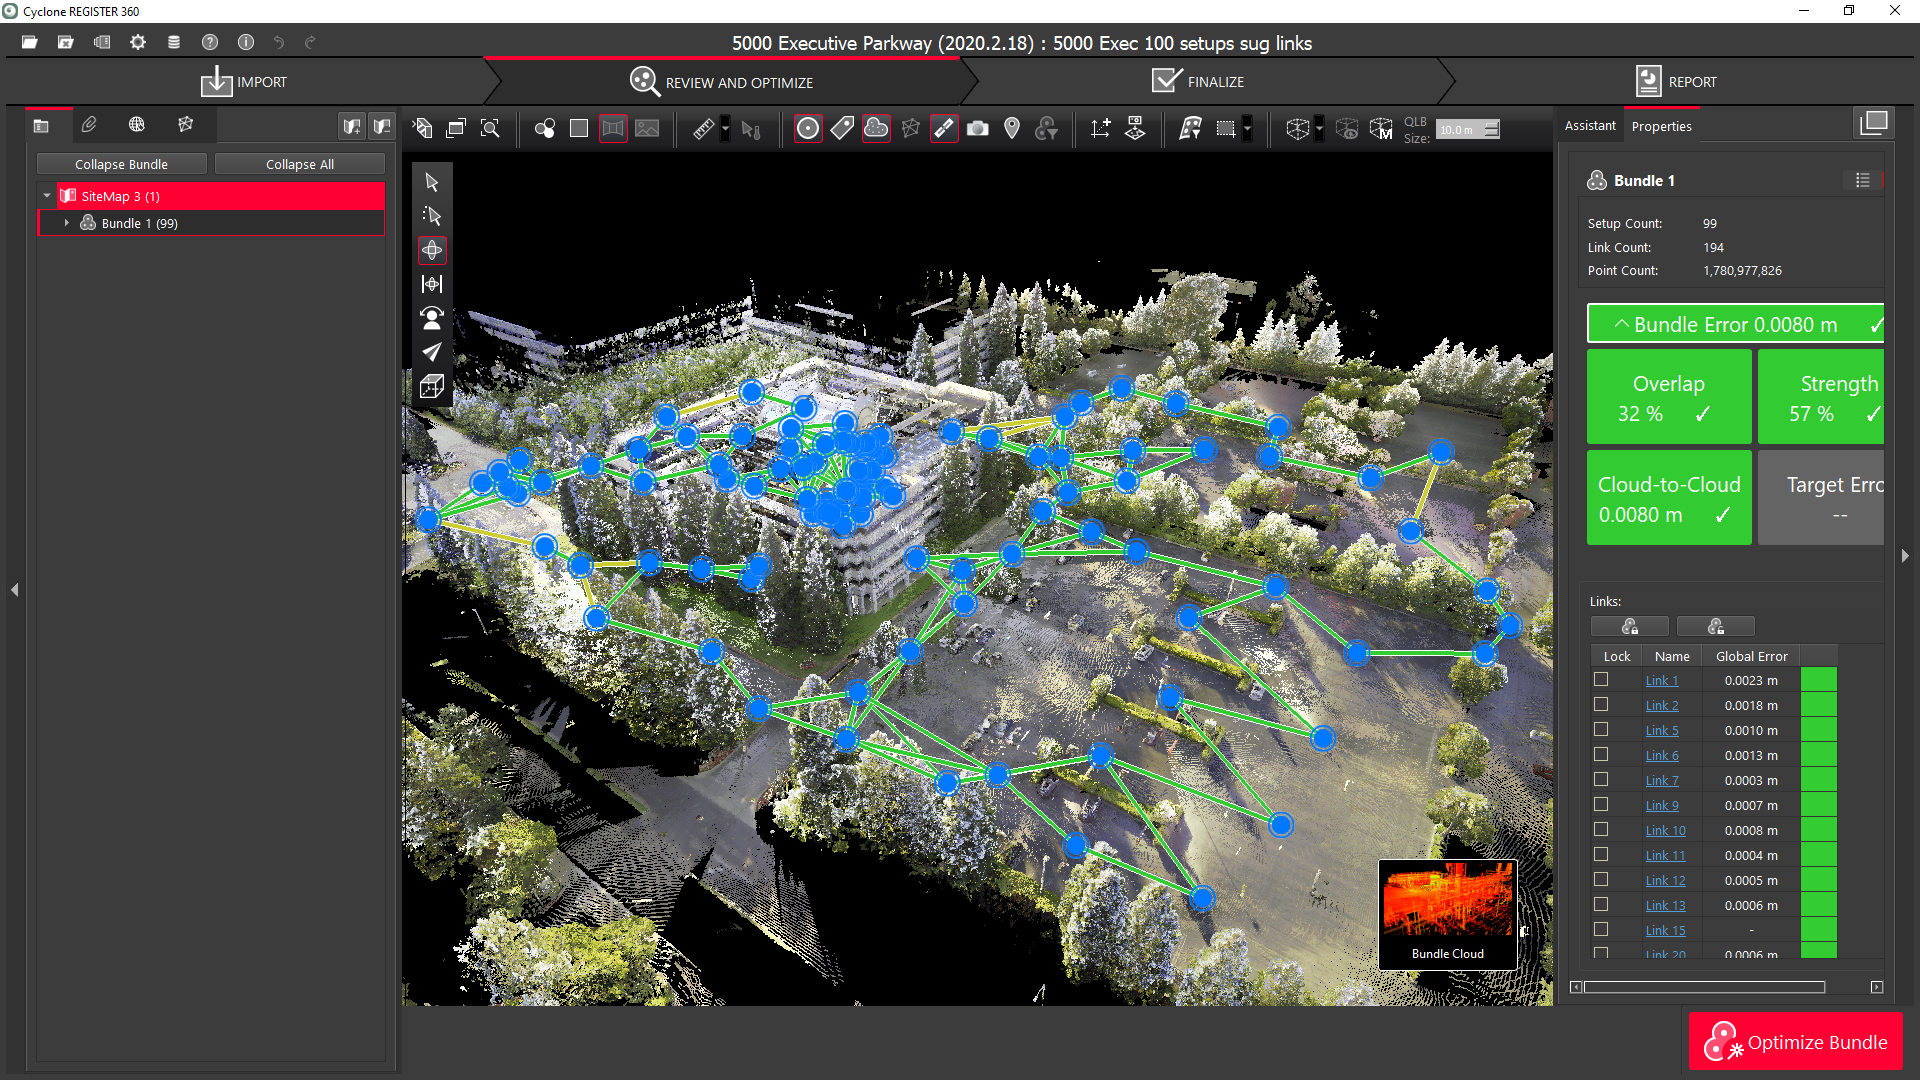The image size is (1920, 1080).
Task: Collapse the SiteMap 3 tree node
Action: click(x=47, y=196)
